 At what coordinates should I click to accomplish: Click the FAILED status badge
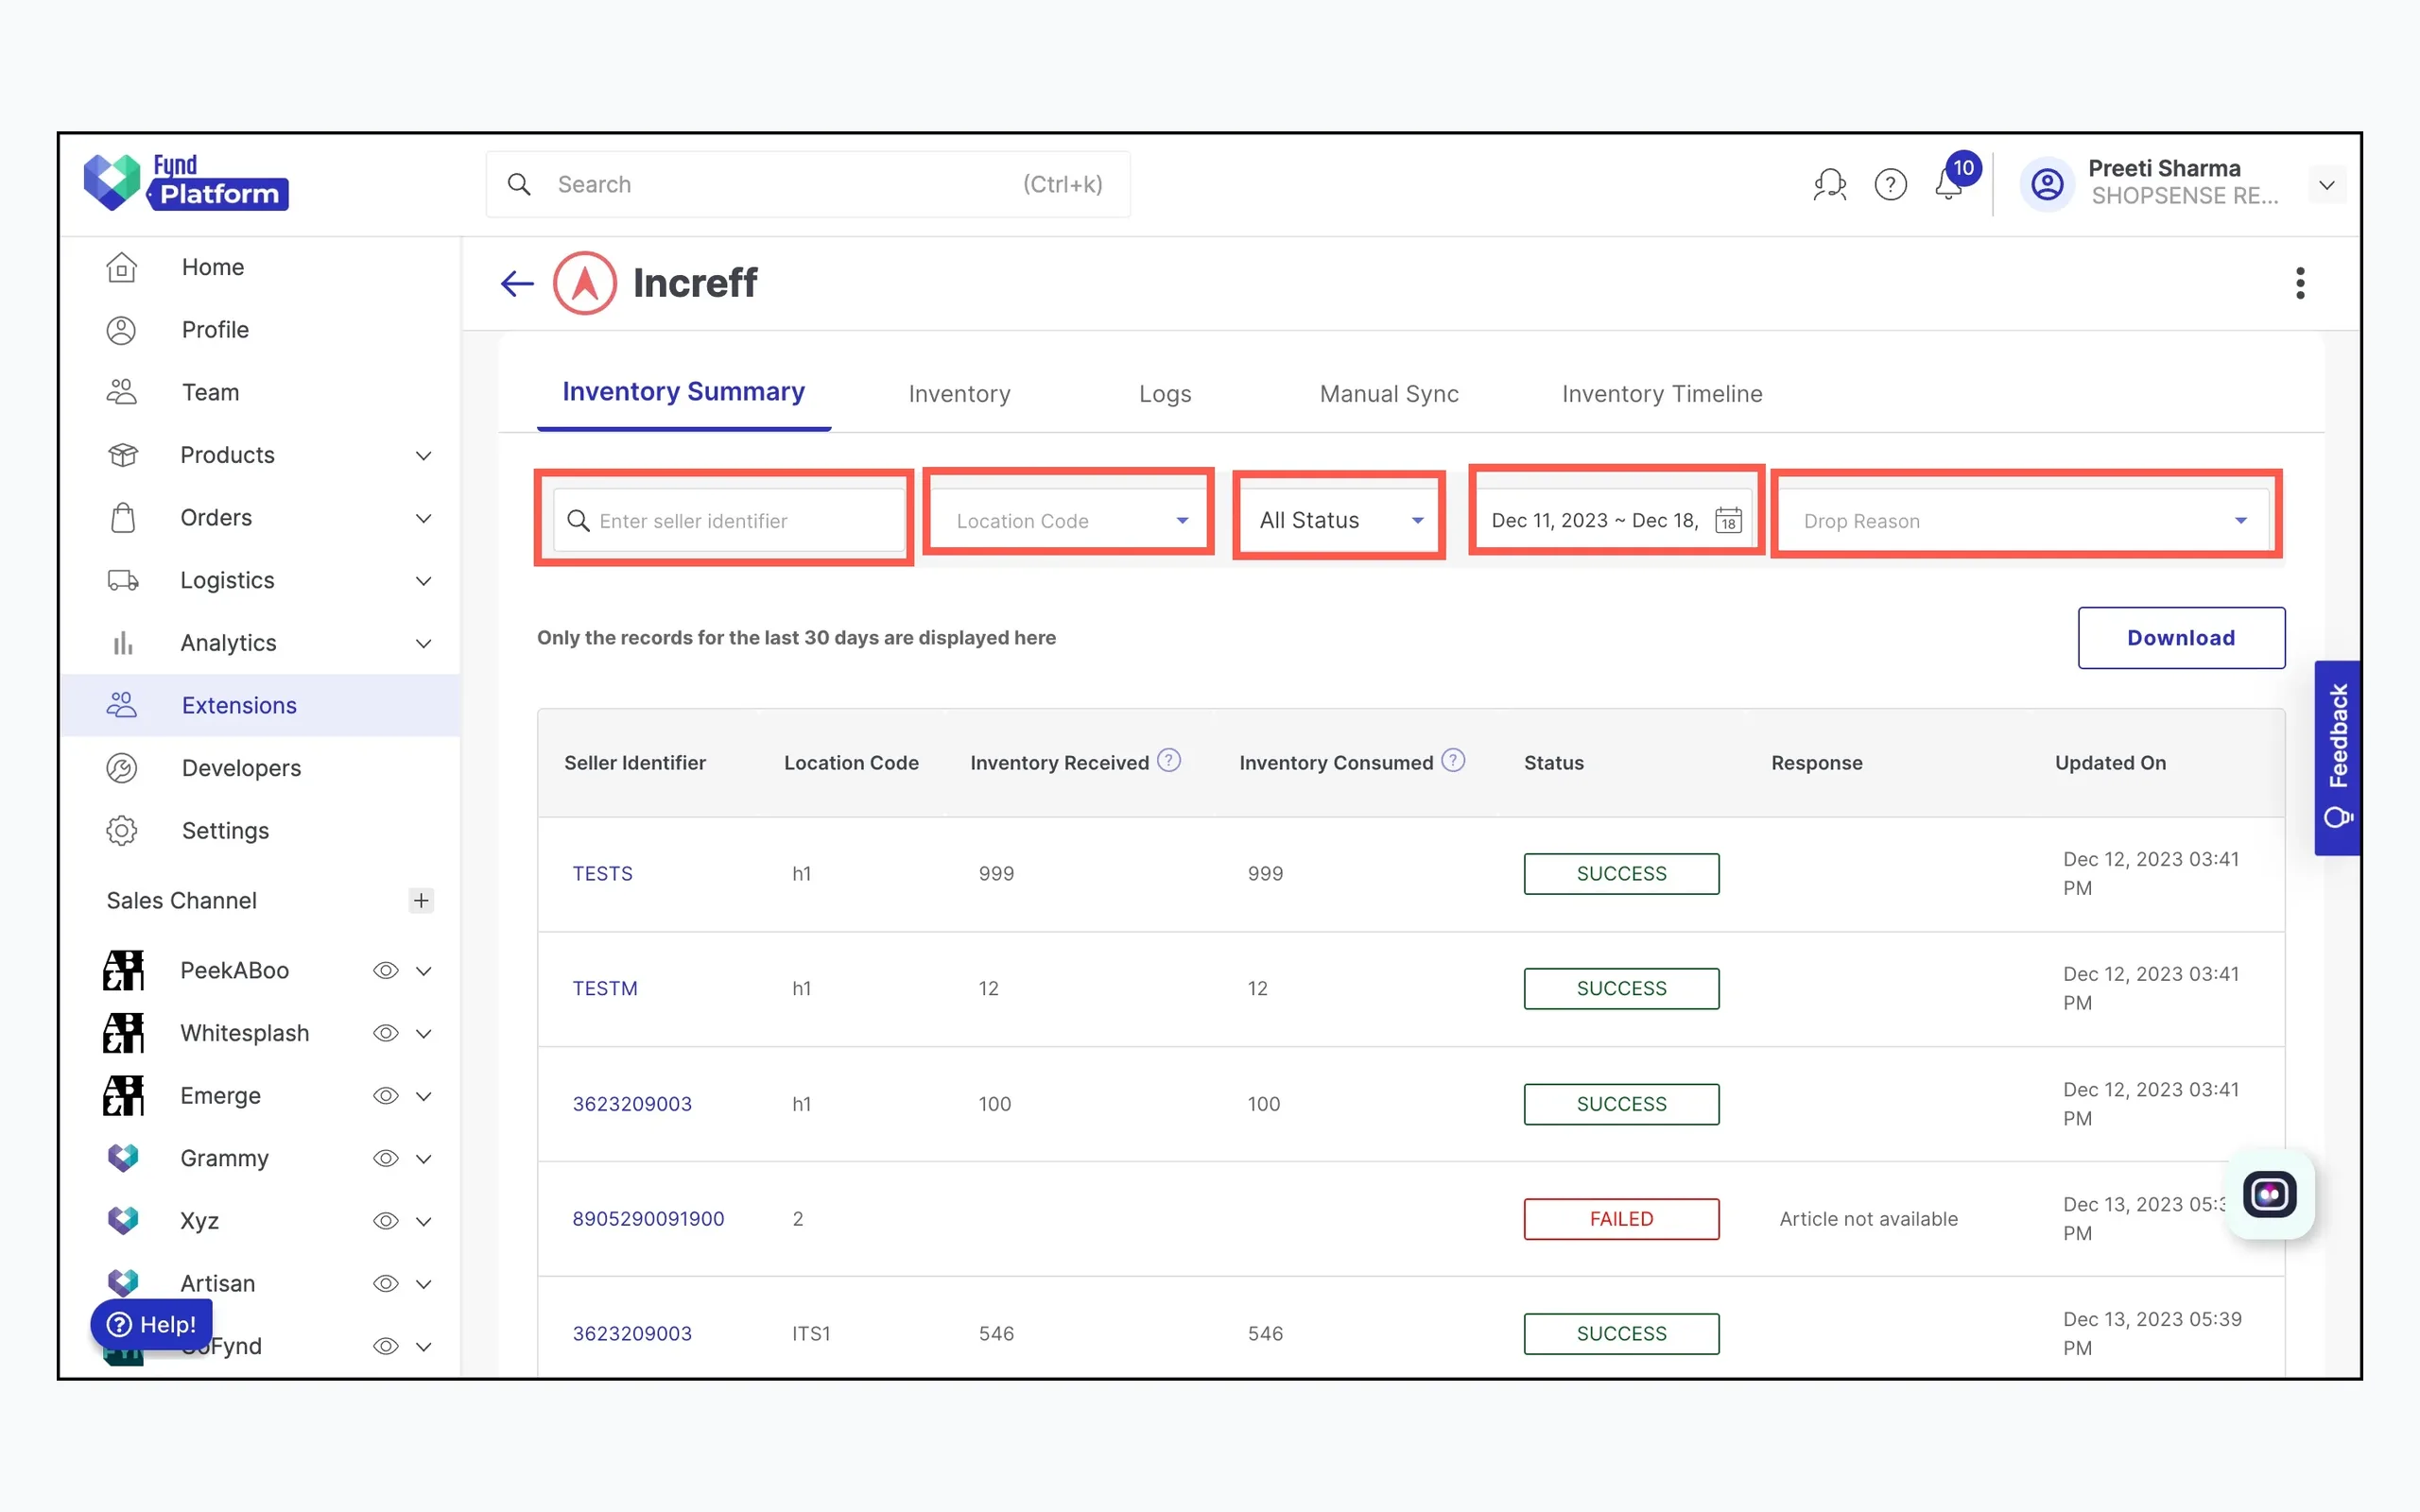point(1621,1219)
